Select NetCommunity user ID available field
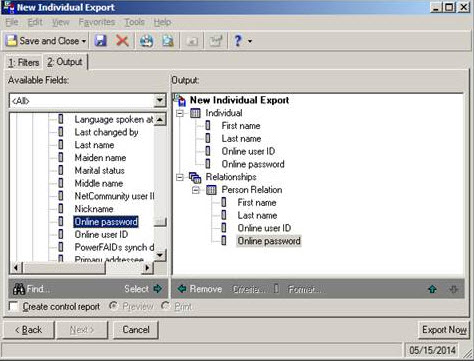This screenshot has height=361, width=474. tap(114, 196)
